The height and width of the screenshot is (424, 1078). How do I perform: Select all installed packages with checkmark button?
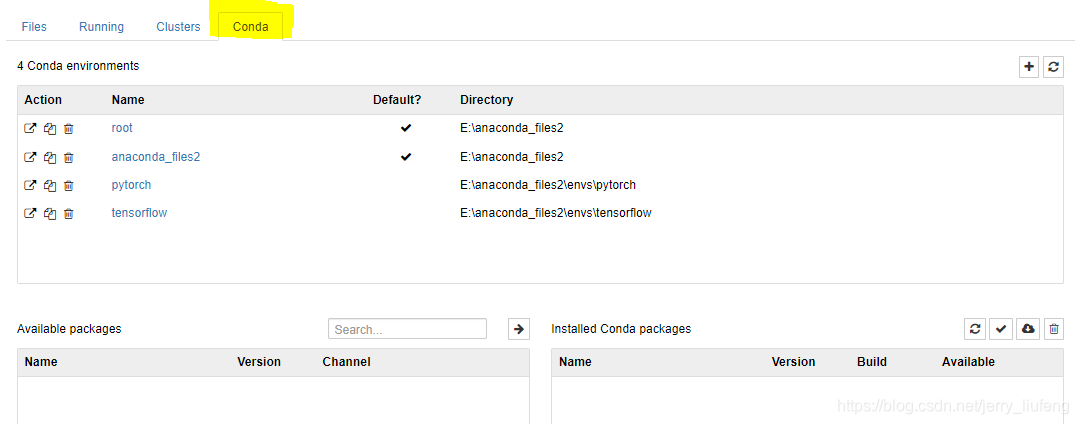[1001, 329]
